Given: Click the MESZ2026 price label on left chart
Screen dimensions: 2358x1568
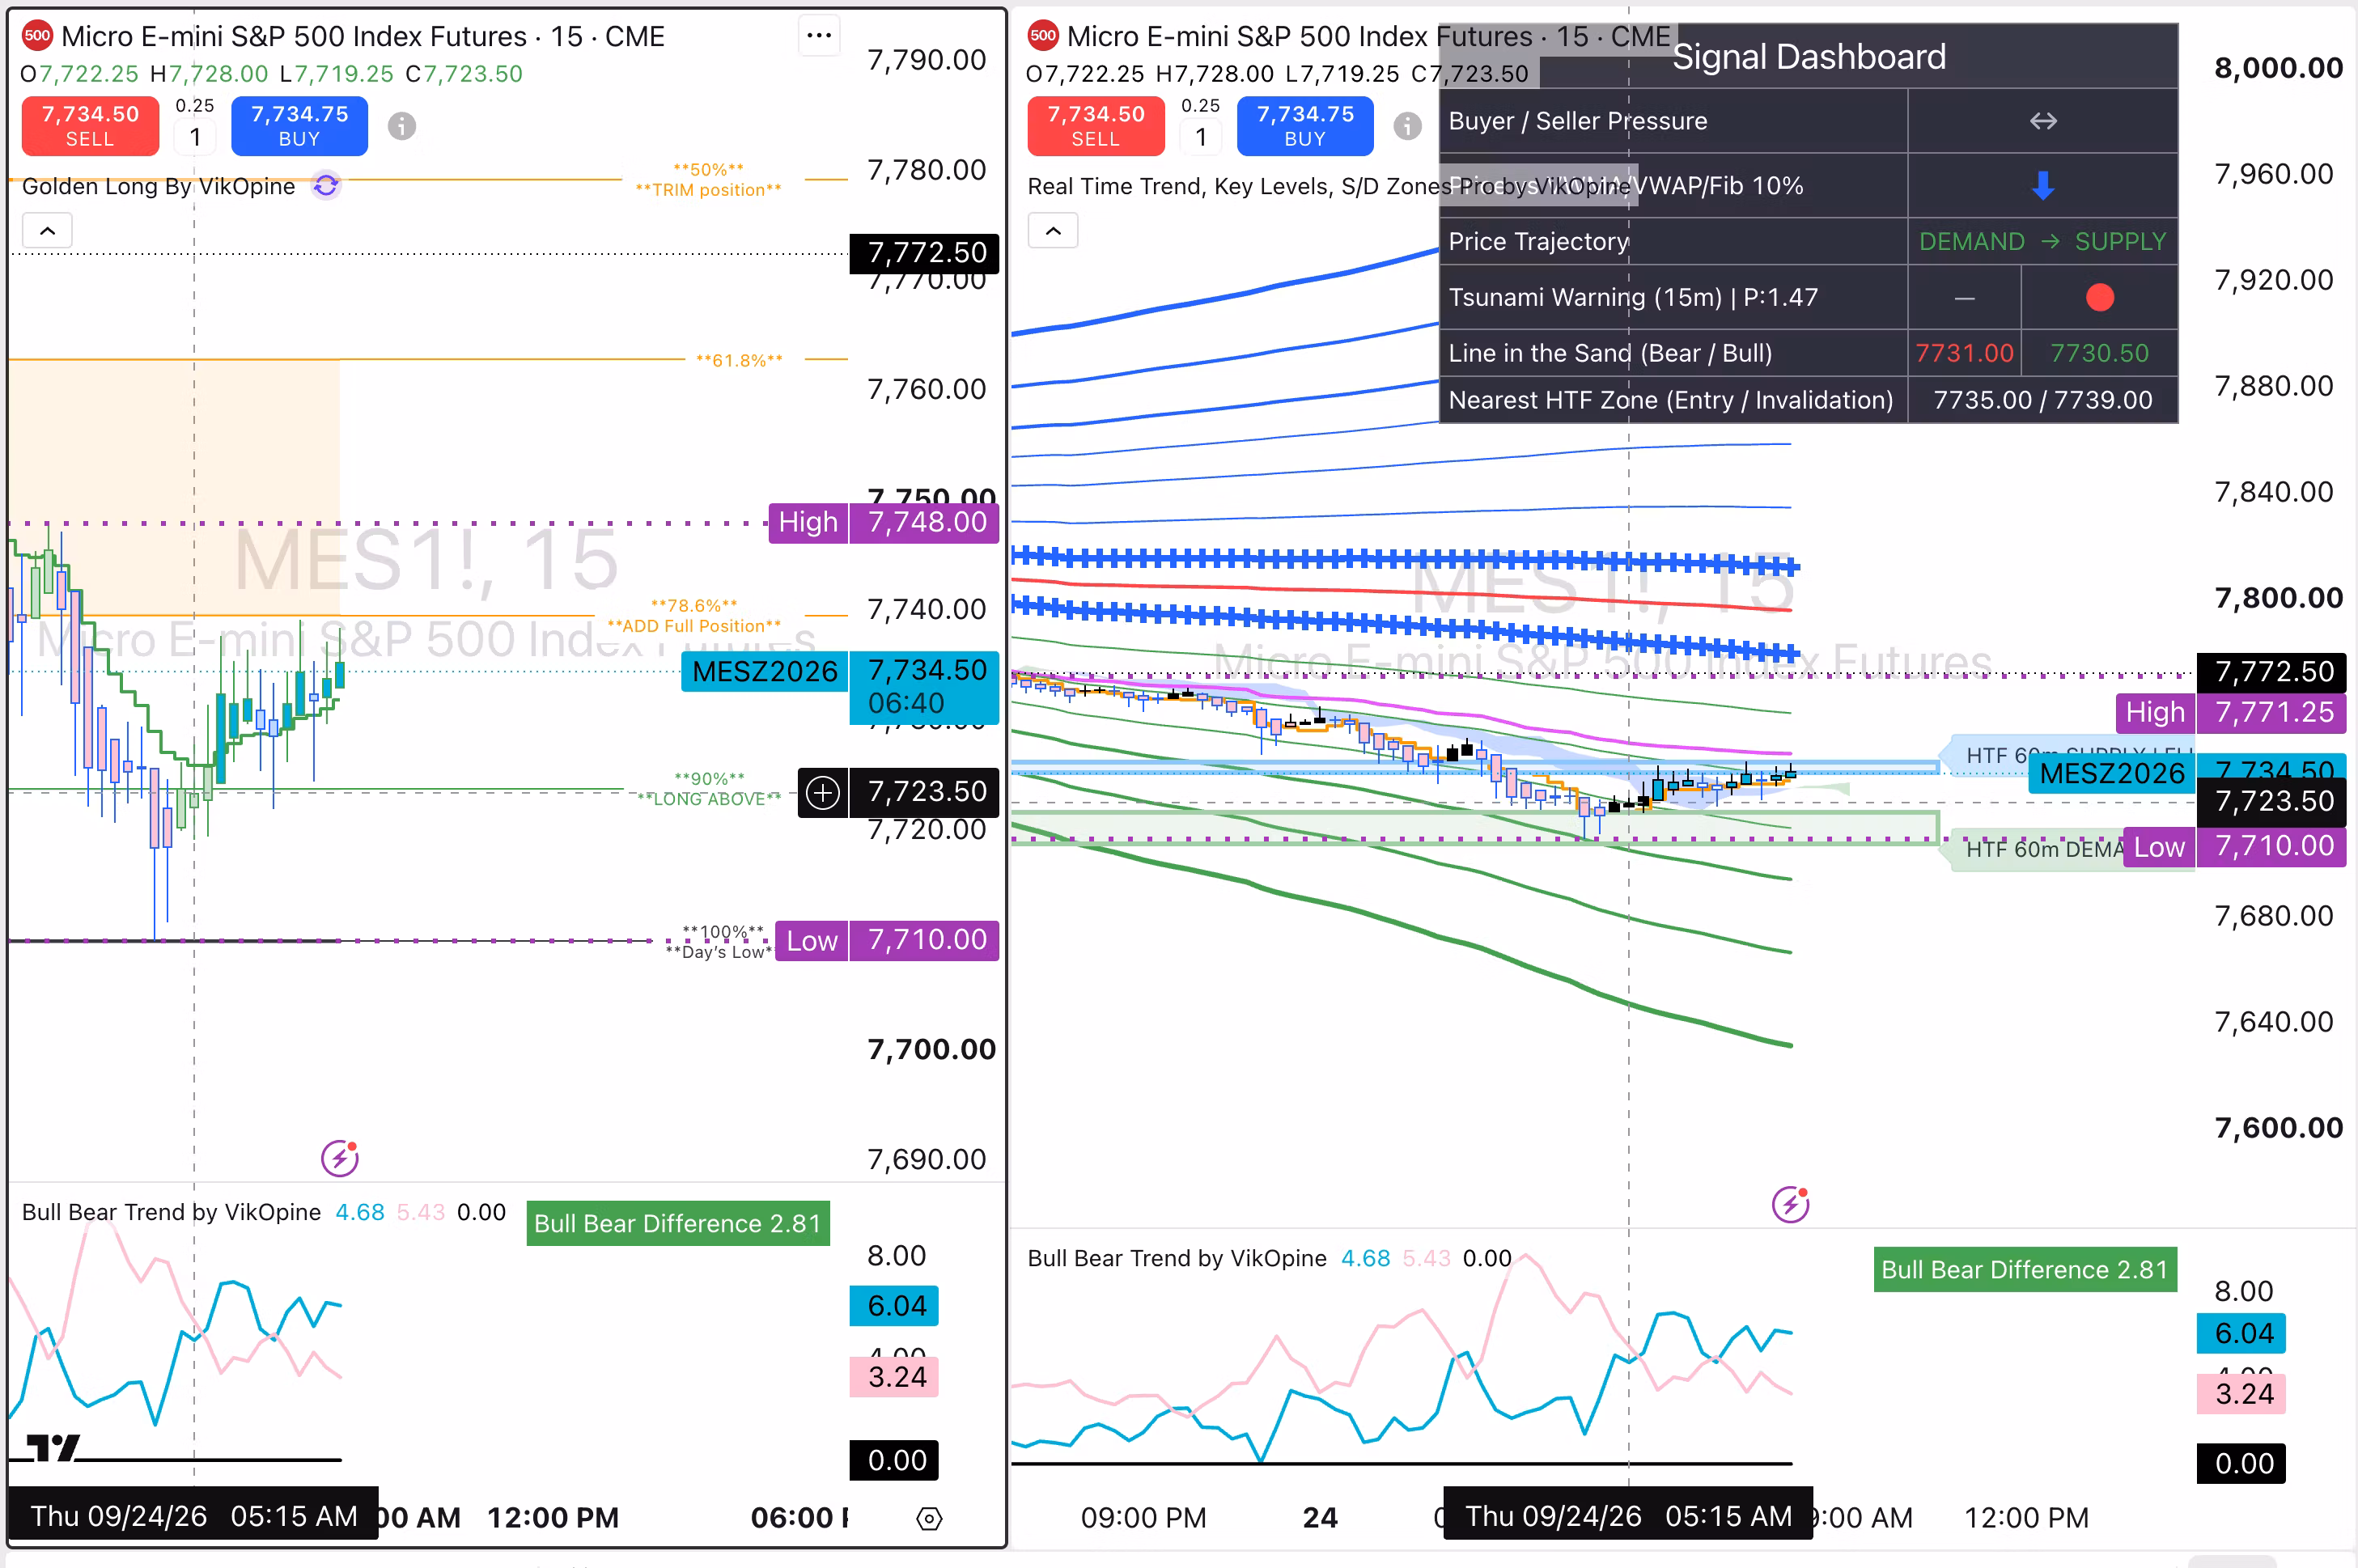Looking at the screenshot, I should pos(765,671).
